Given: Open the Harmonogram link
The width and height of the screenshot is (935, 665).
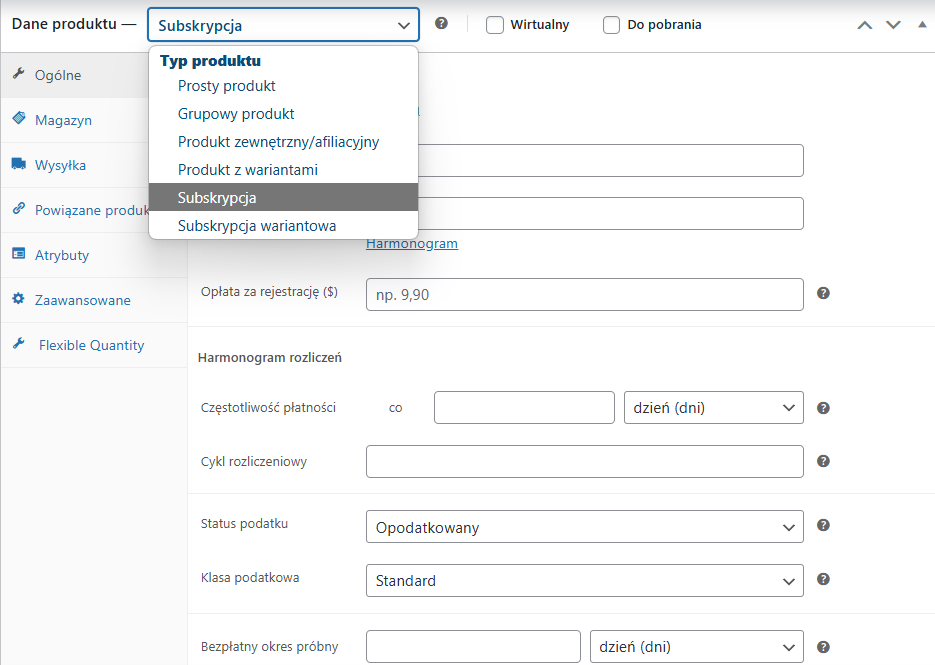Looking at the screenshot, I should 412,243.
